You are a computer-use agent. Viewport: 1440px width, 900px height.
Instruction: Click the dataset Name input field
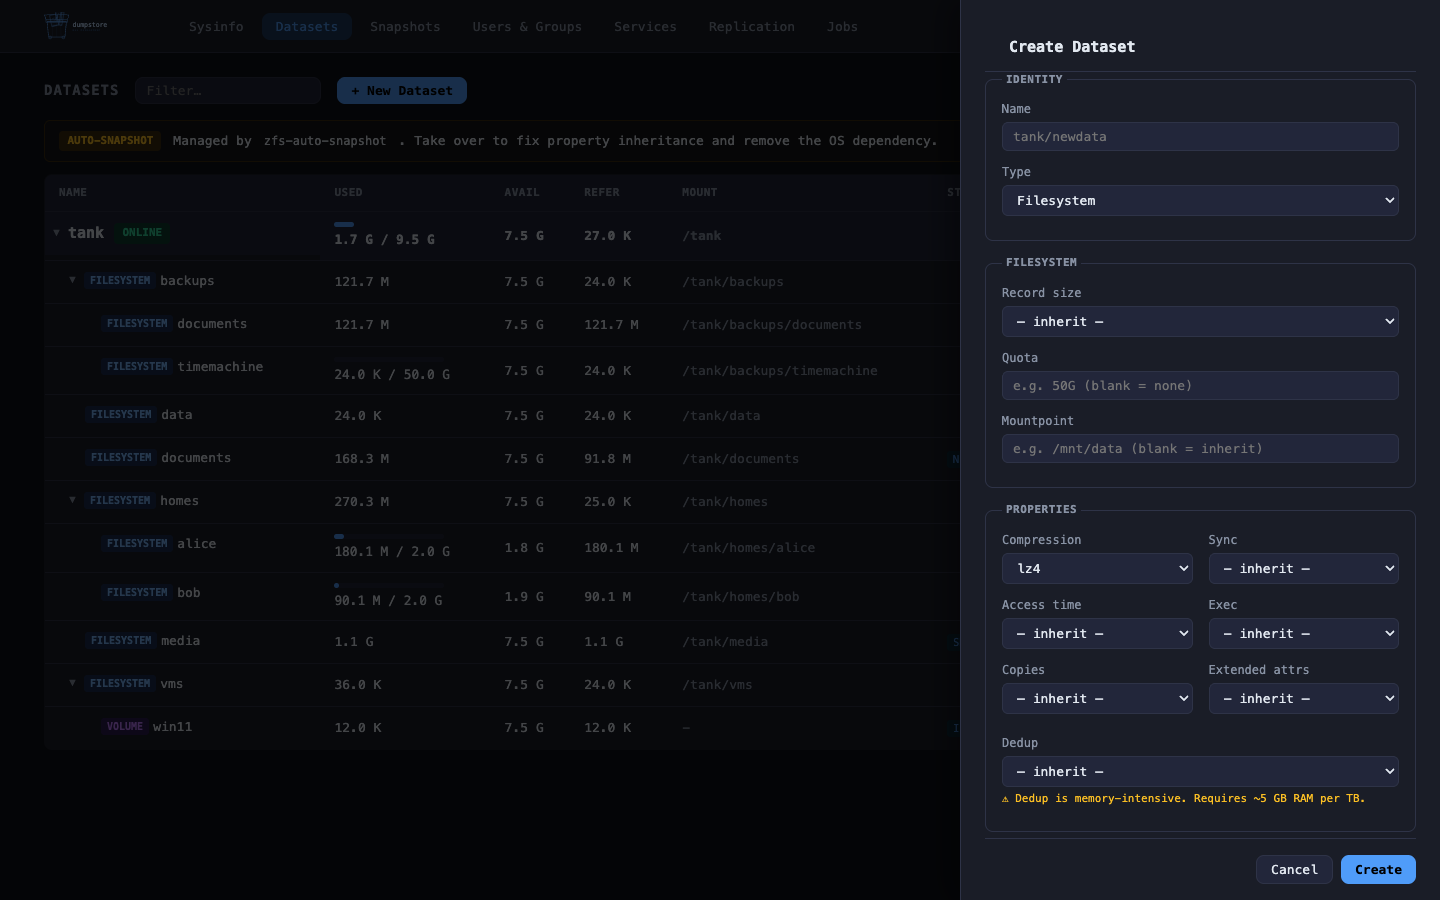[1200, 136]
